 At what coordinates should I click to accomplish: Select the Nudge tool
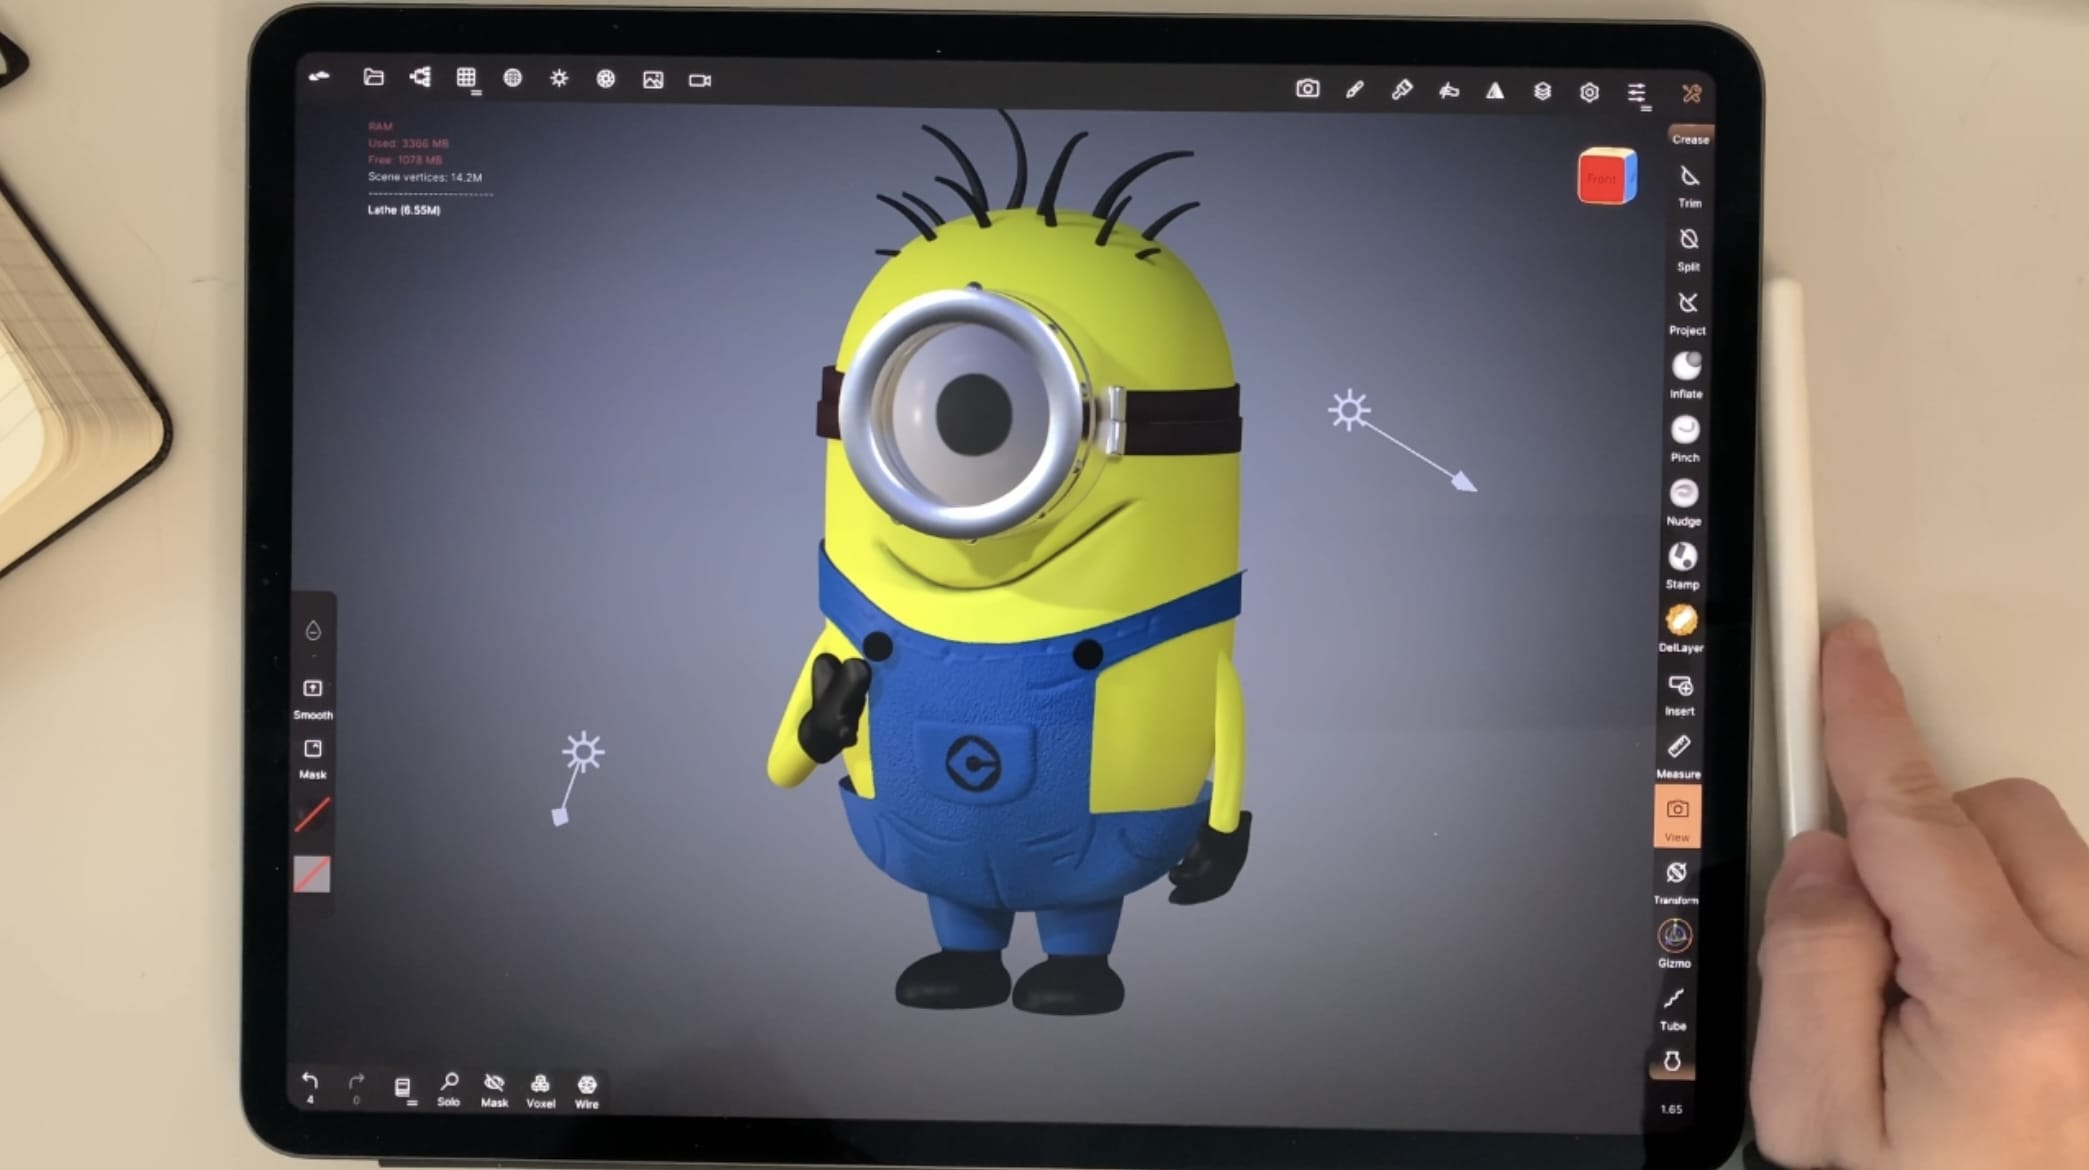click(x=1684, y=494)
